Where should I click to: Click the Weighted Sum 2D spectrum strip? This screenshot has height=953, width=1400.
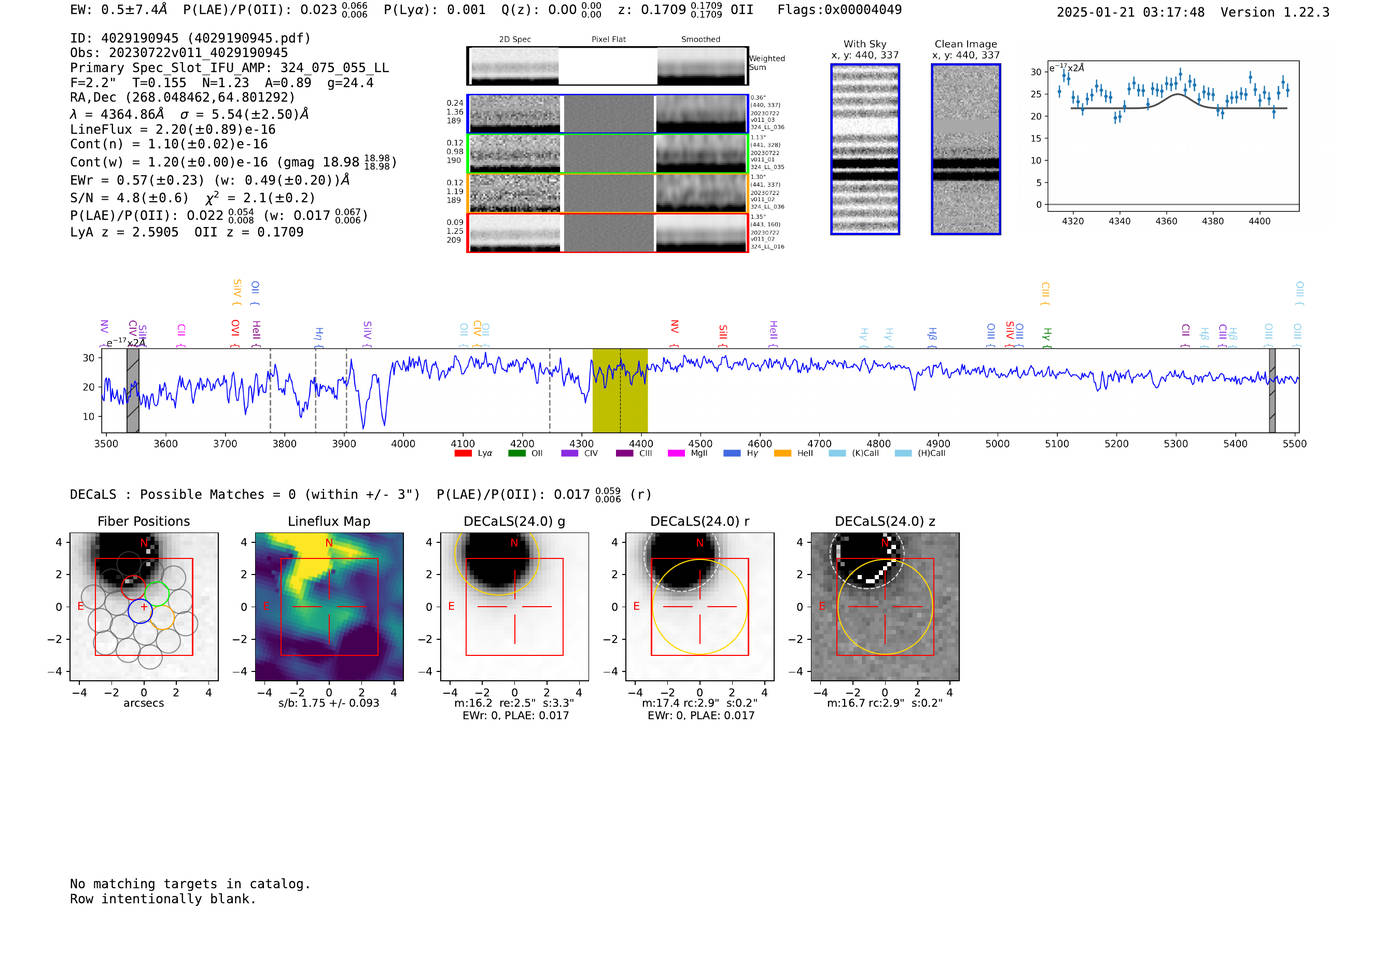(608, 66)
